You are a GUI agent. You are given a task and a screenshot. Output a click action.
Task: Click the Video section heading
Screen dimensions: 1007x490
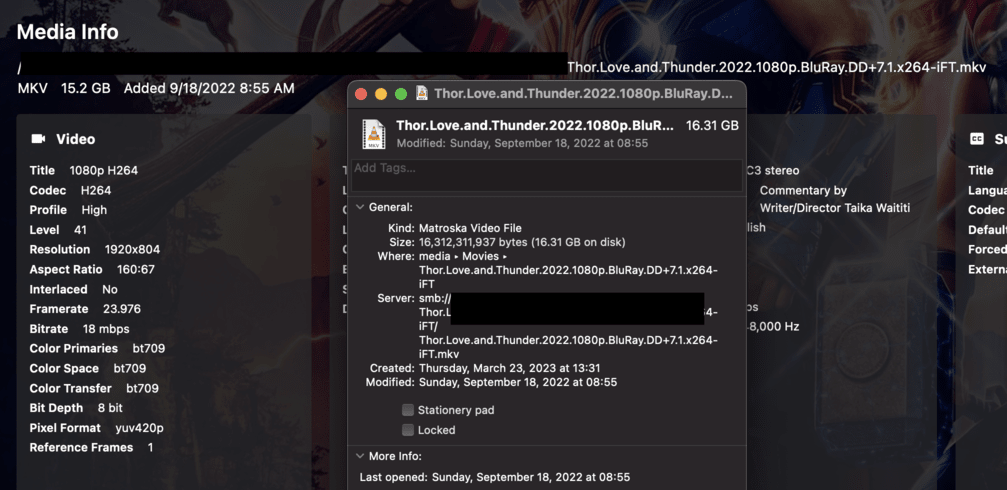click(x=76, y=139)
